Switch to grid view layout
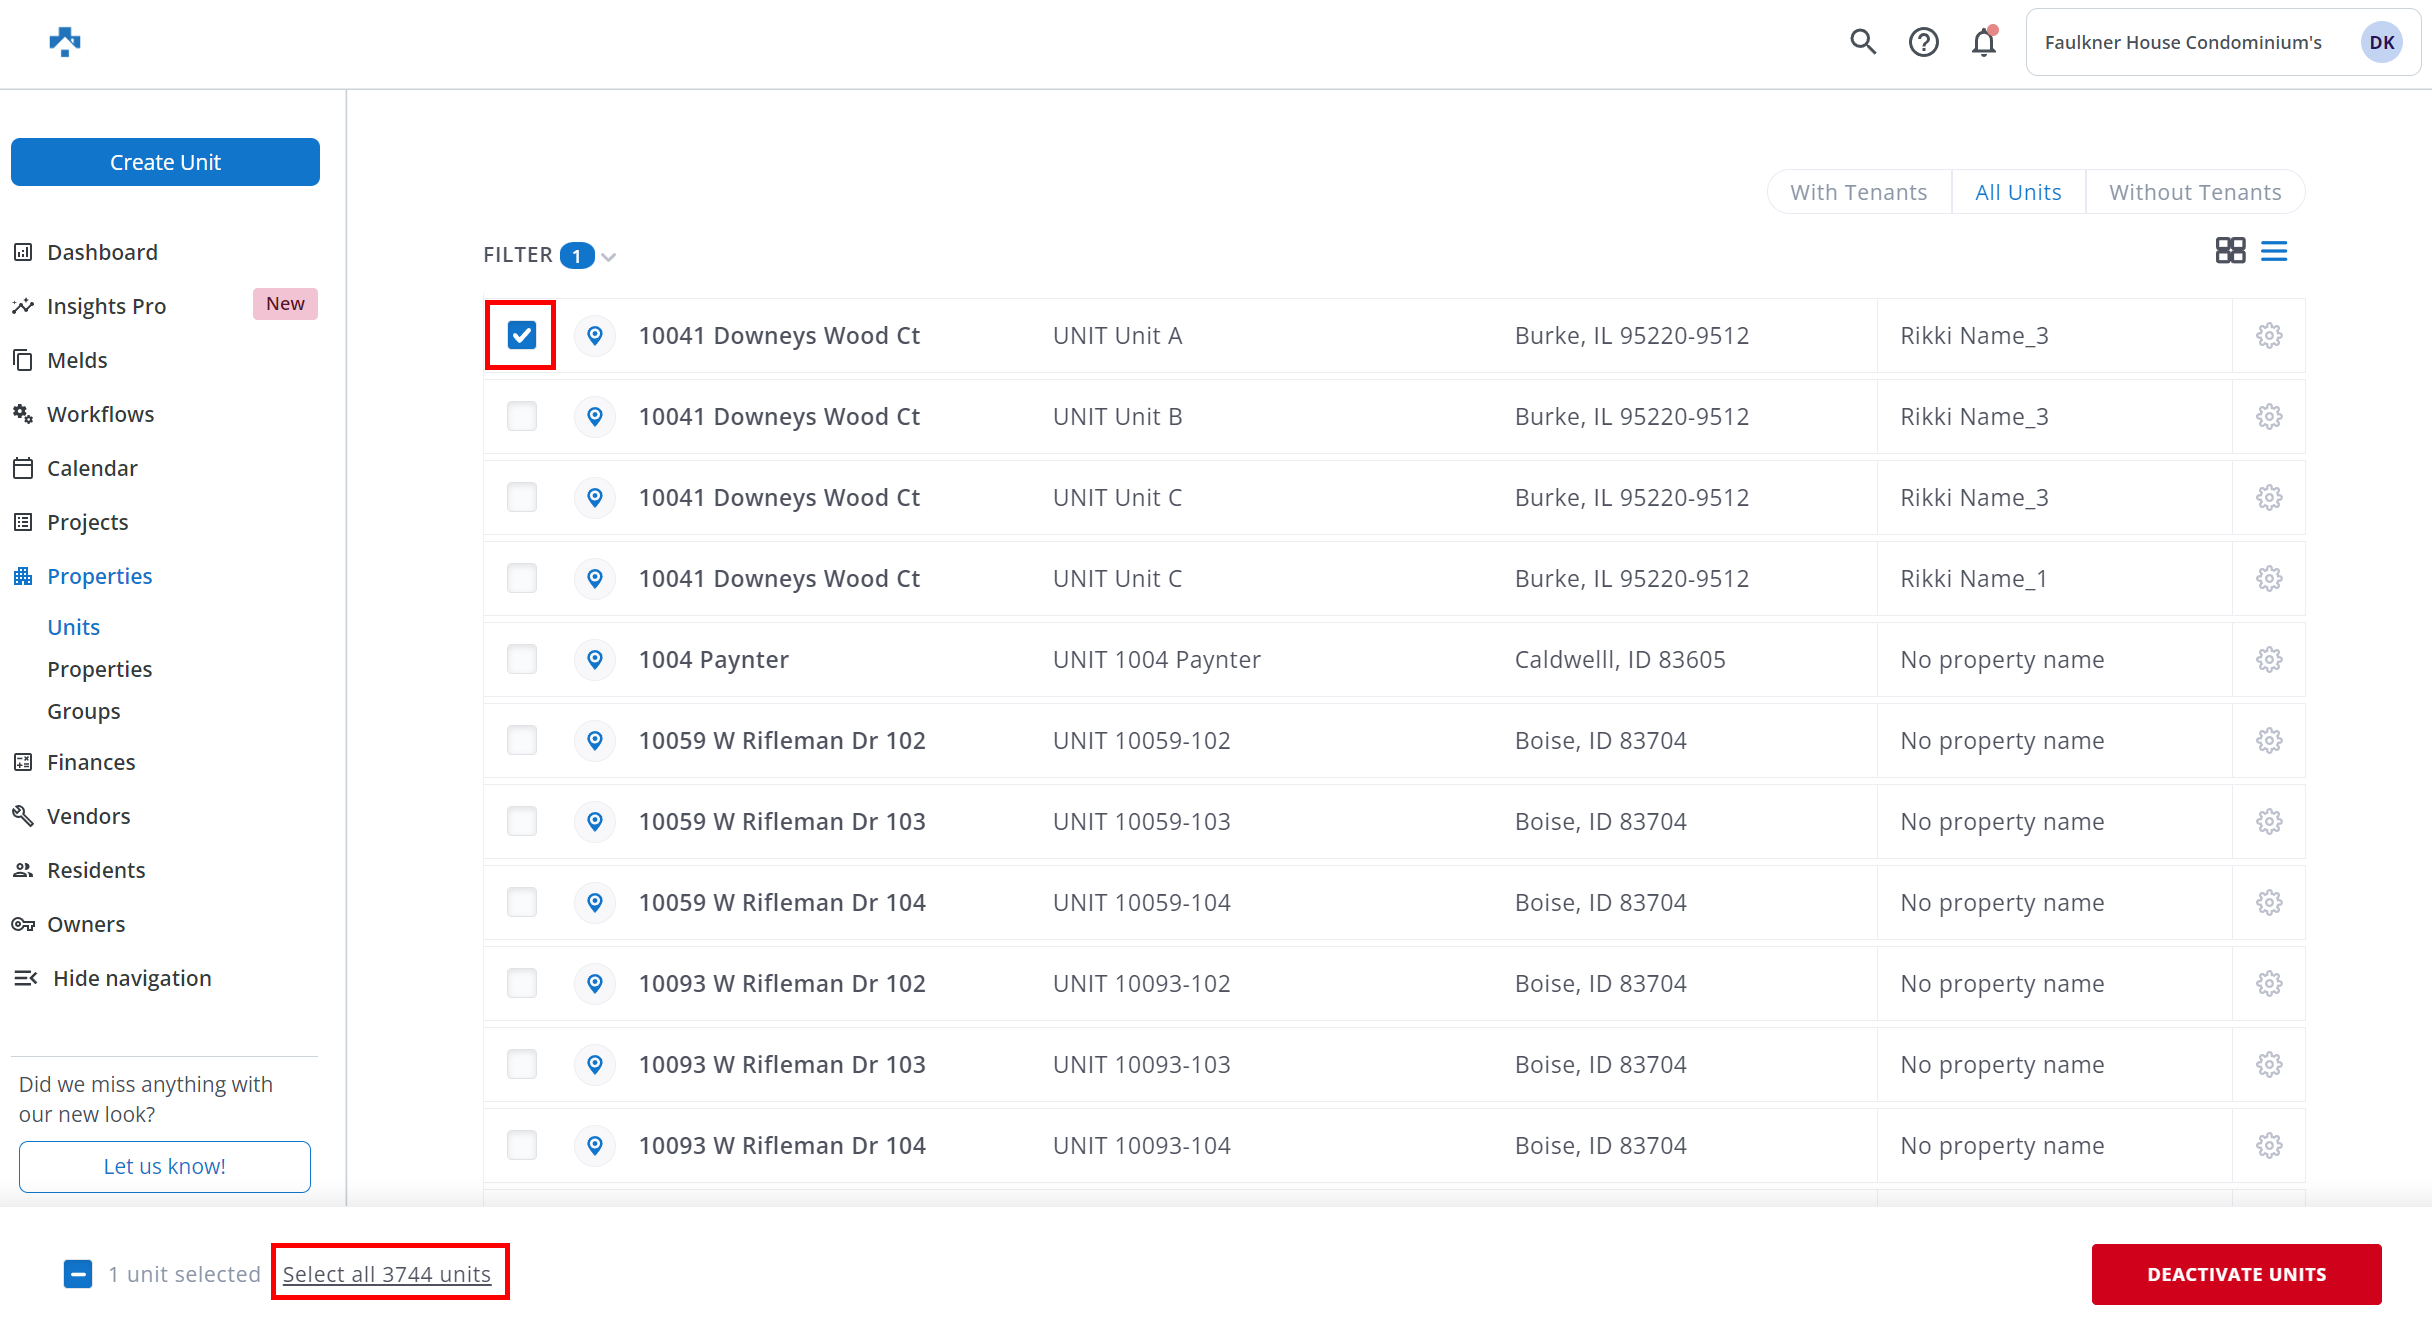Viewport: 2432px width, 1323px height. (2229, 250)
